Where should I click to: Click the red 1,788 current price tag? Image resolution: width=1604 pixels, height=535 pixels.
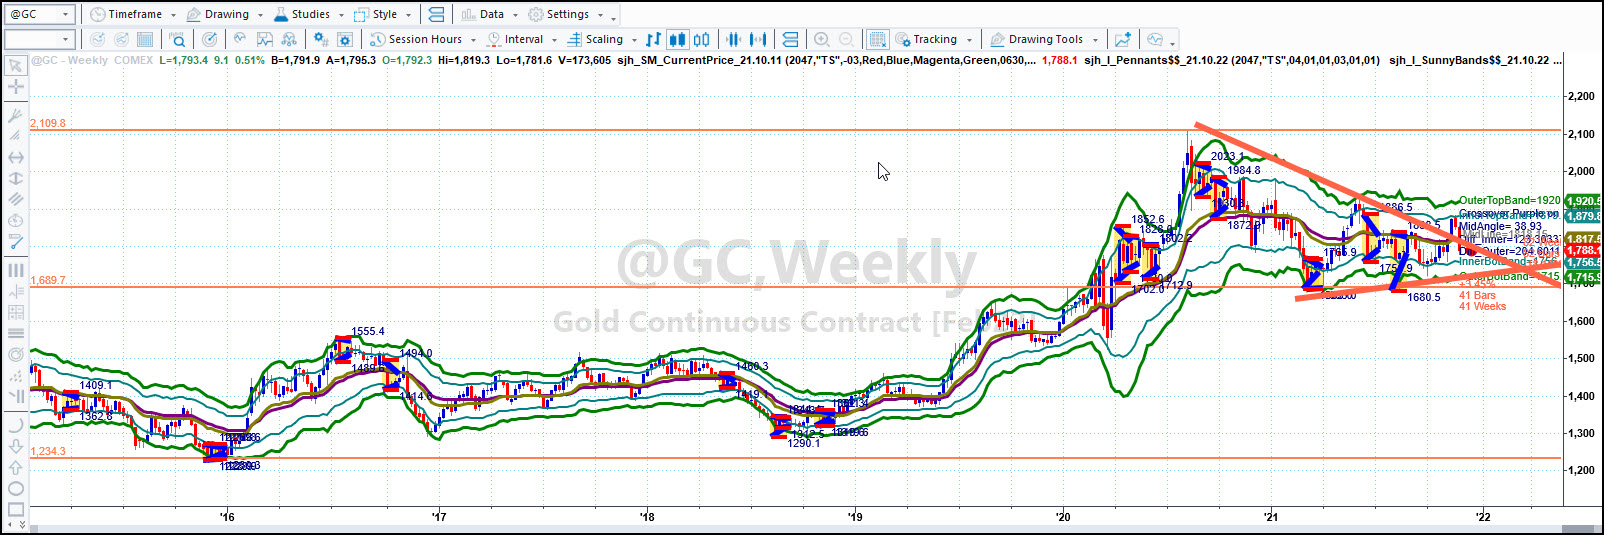pos(1583,251)
